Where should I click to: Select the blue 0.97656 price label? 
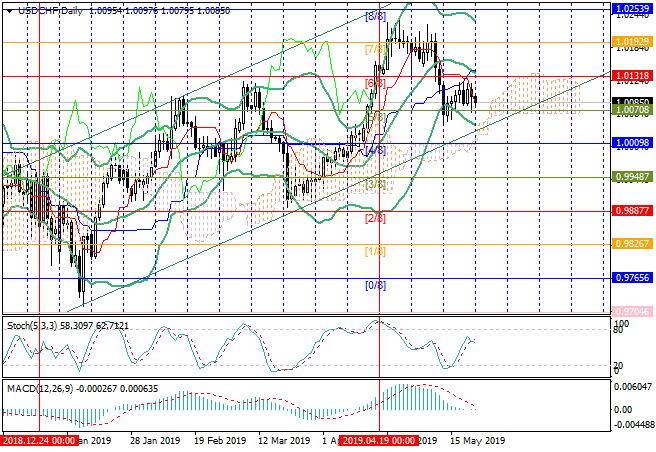tap(632, 277)
